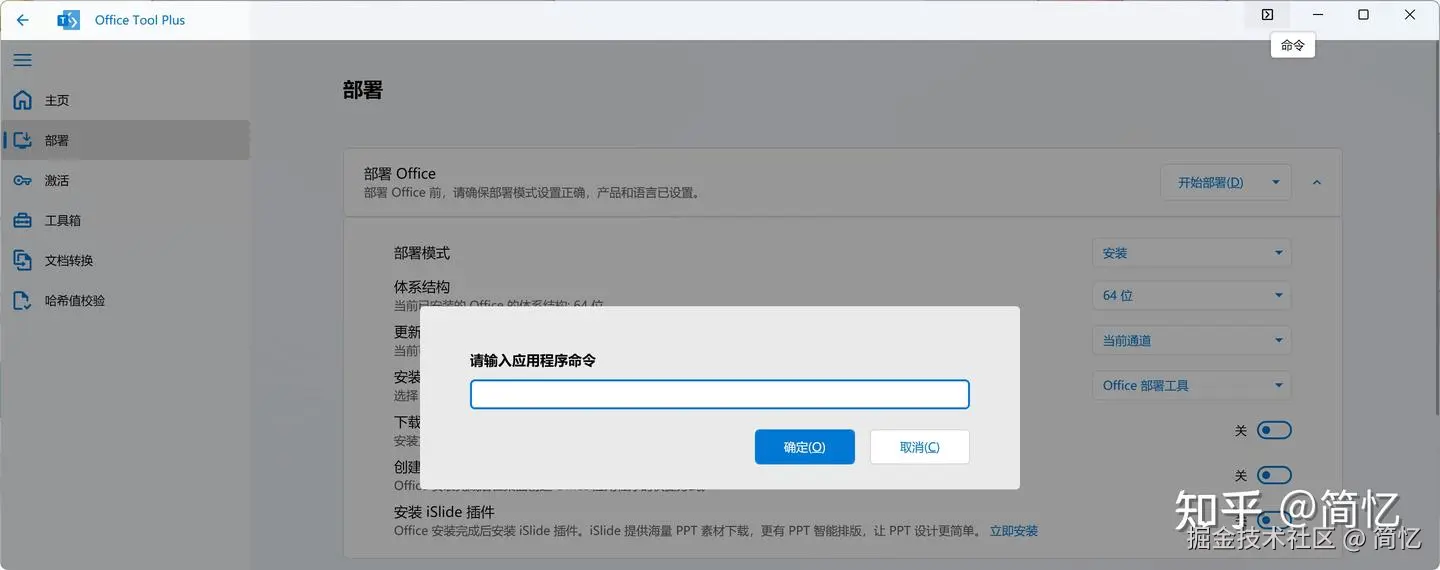Viewport: 1440px width, 570px height.
Task: Open 哈希值校验 page
Action: click(x=125, y=300)
